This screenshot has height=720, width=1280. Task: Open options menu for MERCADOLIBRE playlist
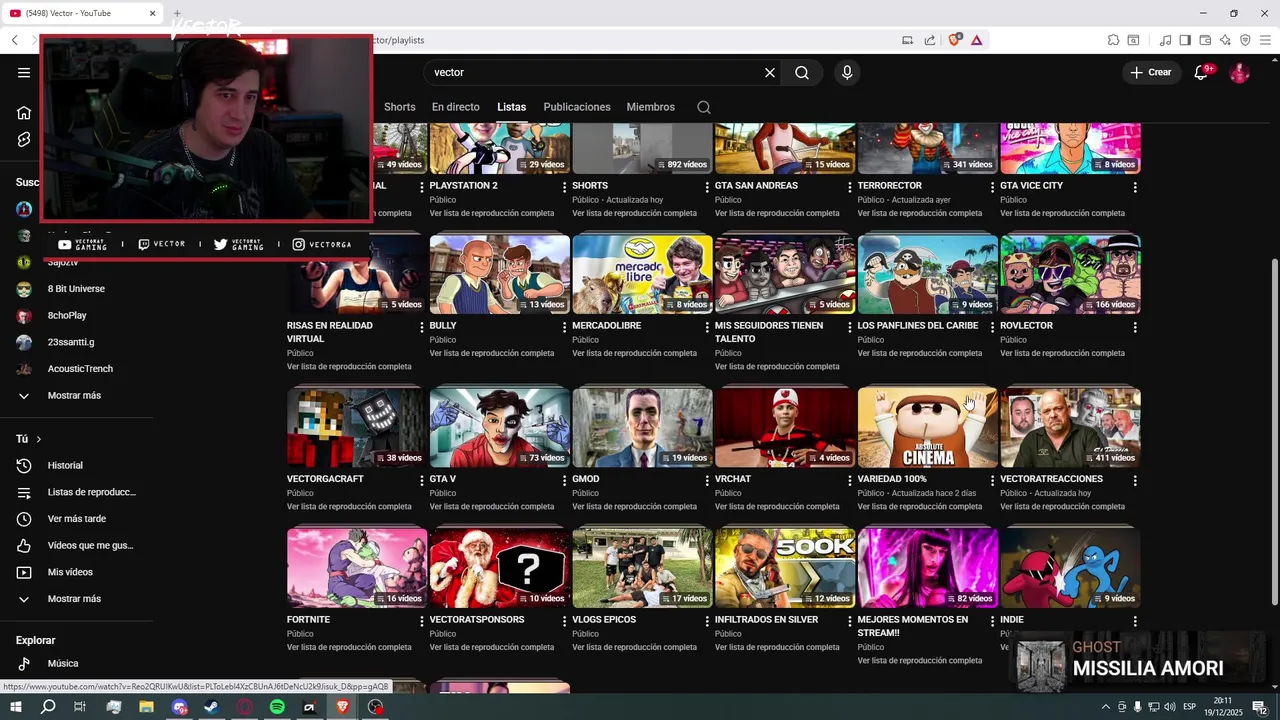click(x=707, y=327)
